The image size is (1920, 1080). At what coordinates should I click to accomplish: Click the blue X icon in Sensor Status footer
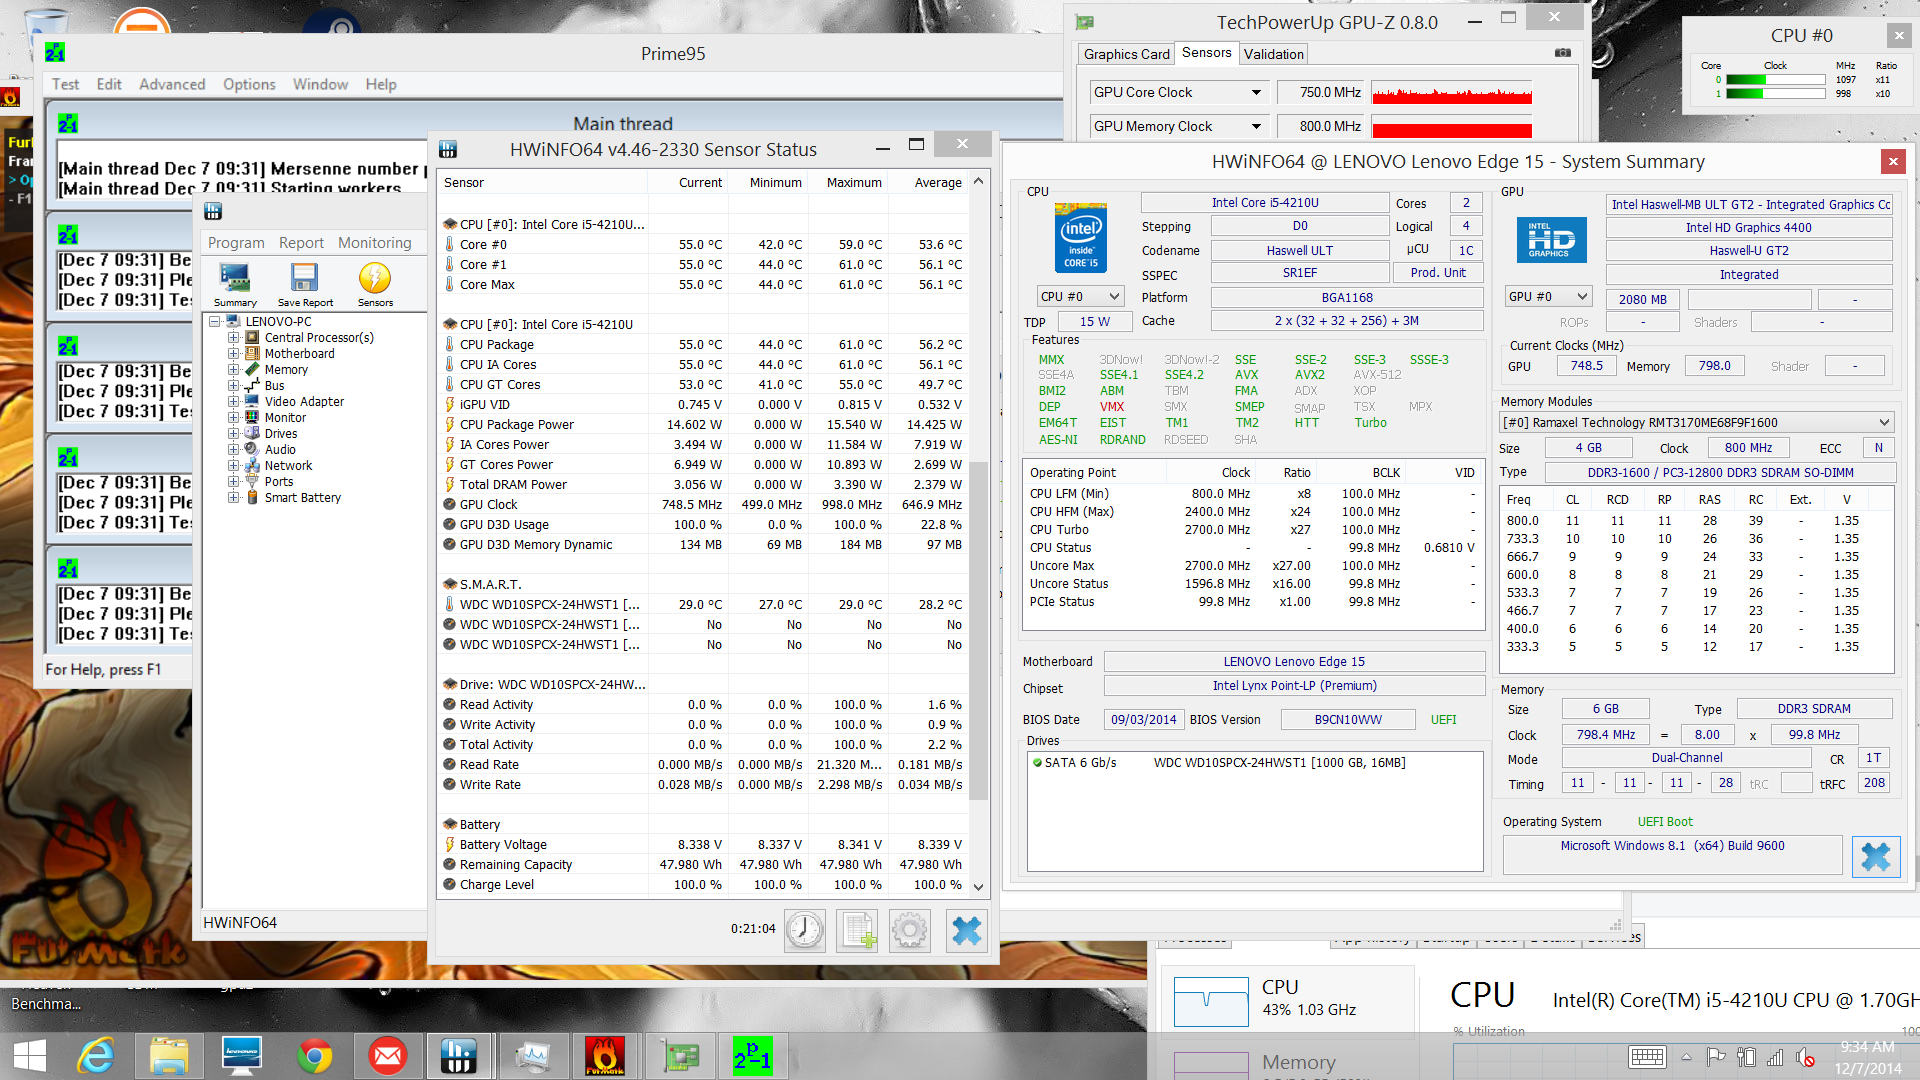tap(966, 930)
